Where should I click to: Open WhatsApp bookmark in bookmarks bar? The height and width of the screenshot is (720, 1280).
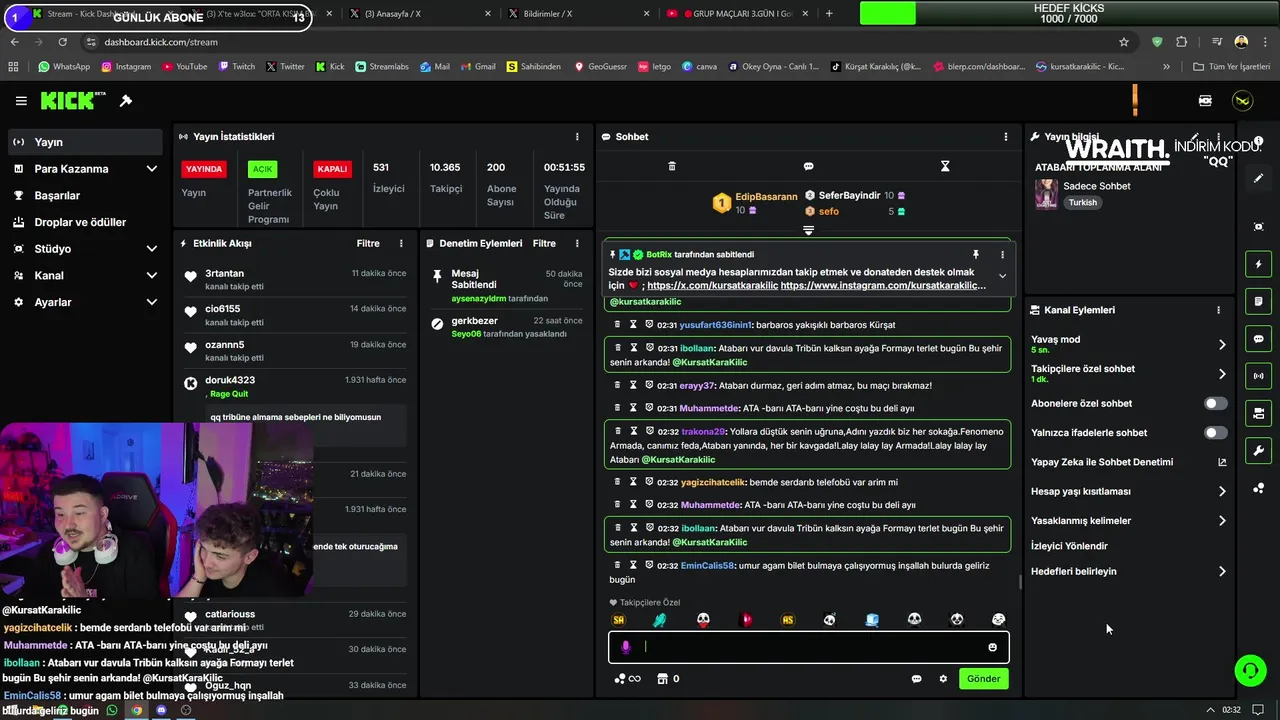point(64,67)
